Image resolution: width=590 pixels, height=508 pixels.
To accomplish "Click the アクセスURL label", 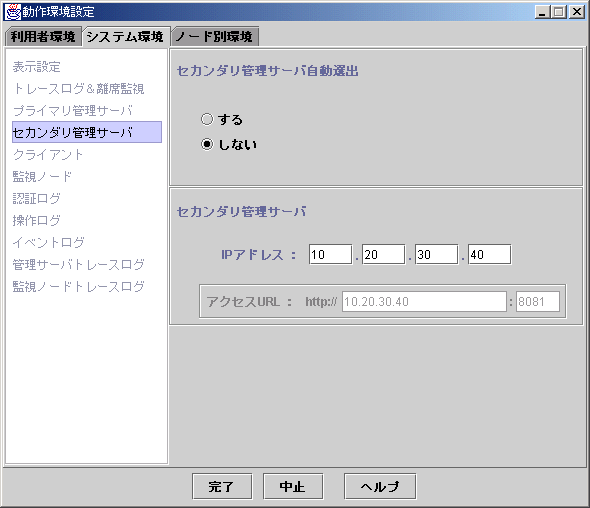I will pyautogui.click(x=249, y=302).
